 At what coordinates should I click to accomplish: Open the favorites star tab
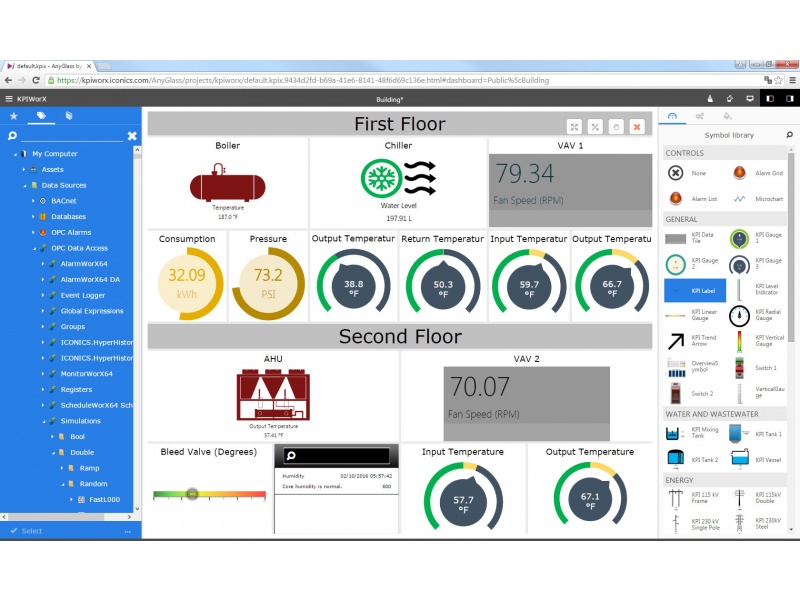click(14, 116)
